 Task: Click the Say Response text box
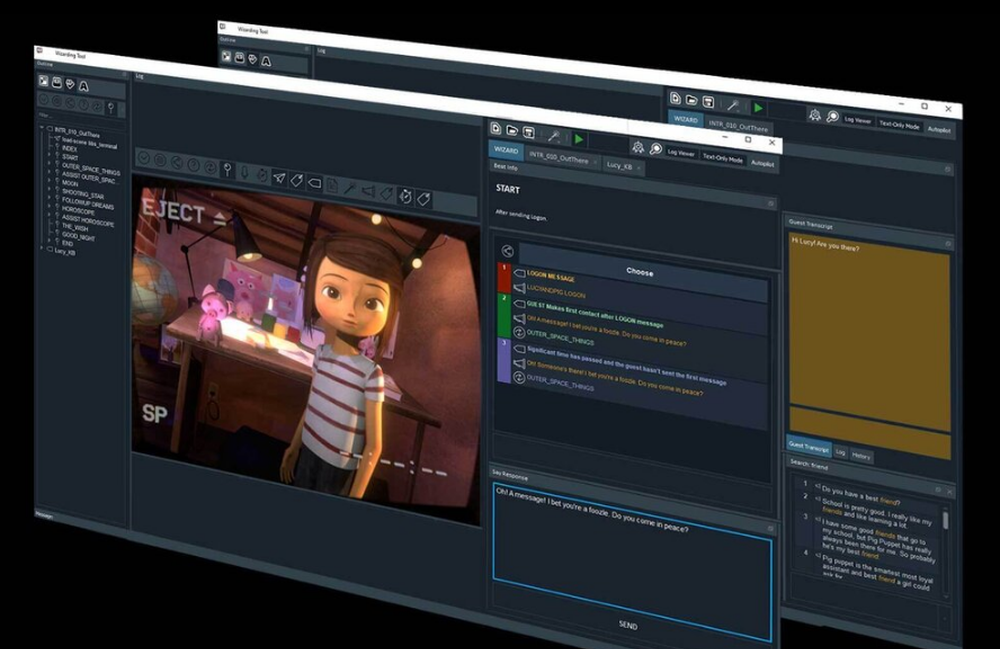pyautogui.click(x=632, y=561)
